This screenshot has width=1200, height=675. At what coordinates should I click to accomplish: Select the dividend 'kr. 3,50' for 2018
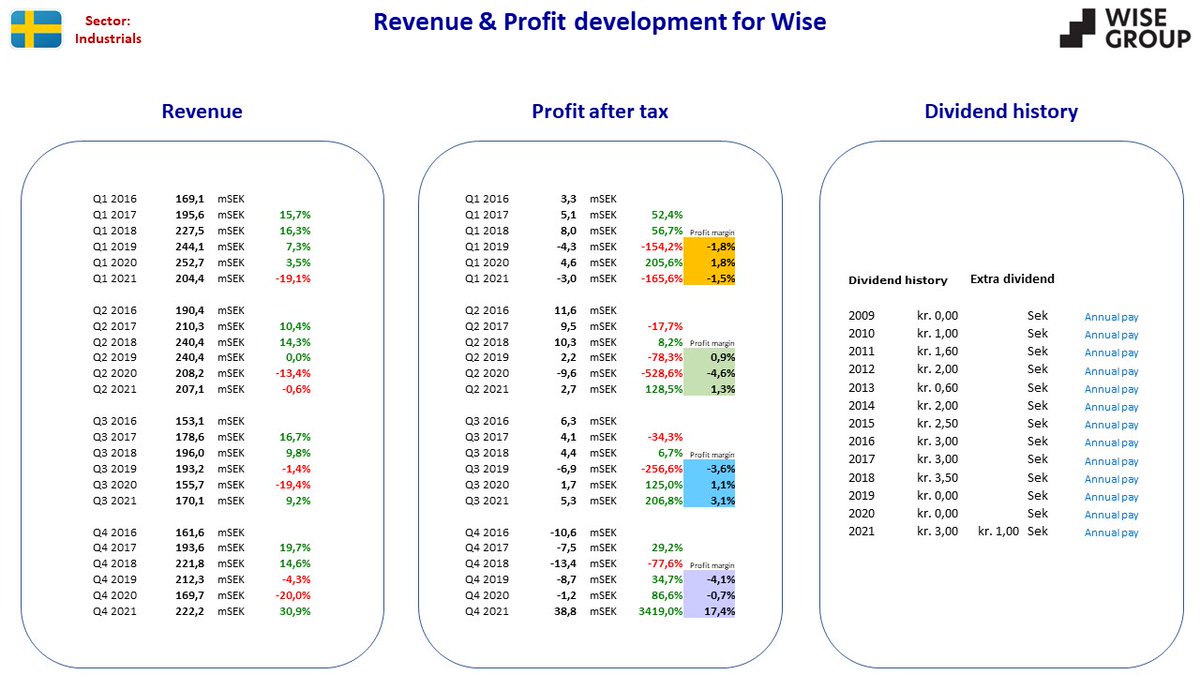click(x=937, y=478)
